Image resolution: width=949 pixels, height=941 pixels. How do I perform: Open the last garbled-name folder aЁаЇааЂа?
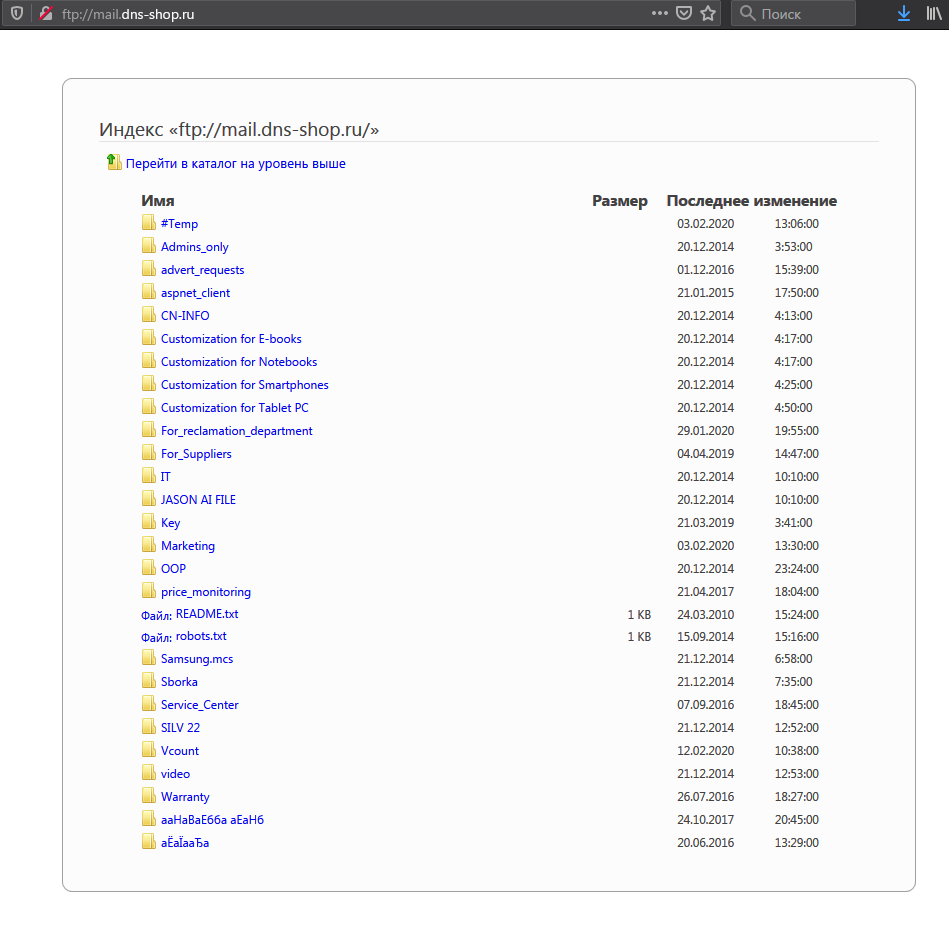click(185, 842)
